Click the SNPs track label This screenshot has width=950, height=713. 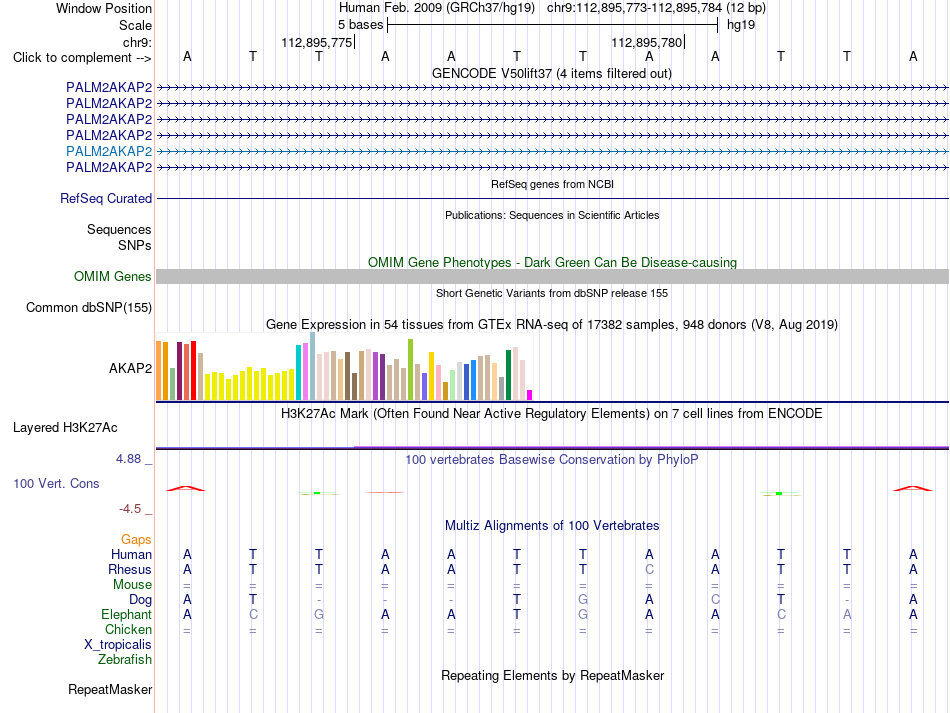[135, 245]
